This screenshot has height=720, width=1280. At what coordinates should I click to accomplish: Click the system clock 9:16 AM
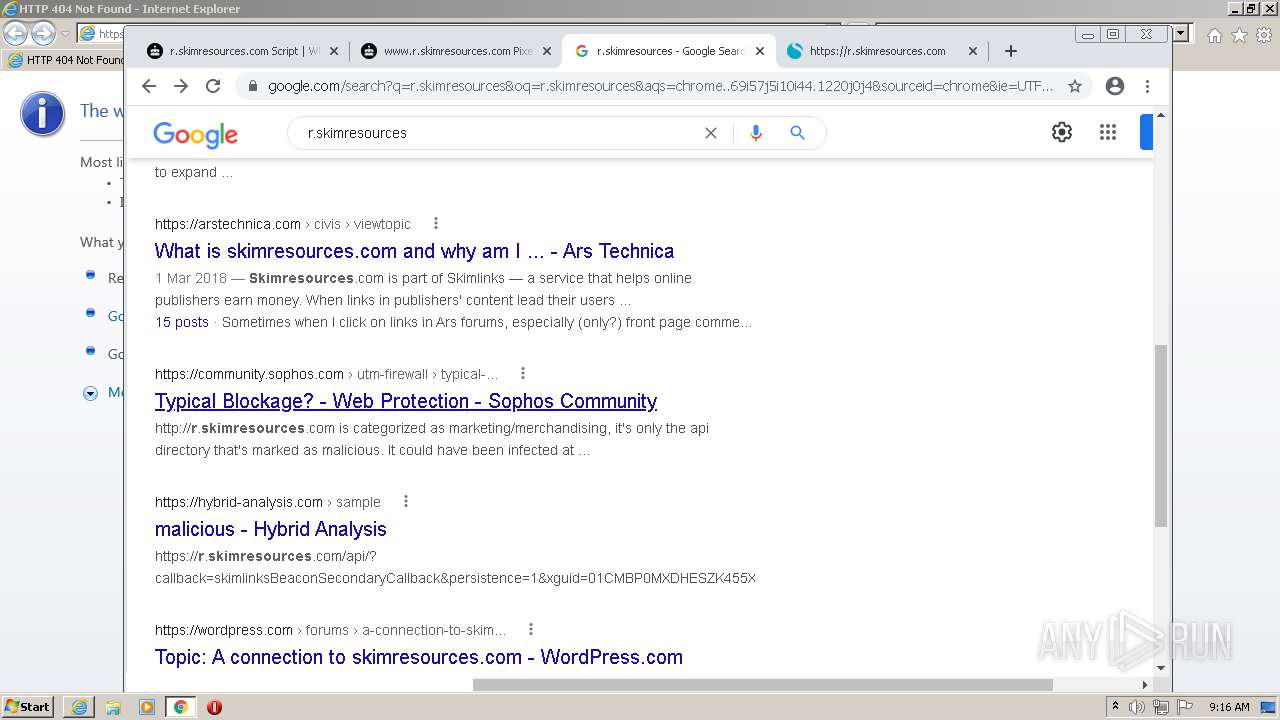click(1229, 707)
